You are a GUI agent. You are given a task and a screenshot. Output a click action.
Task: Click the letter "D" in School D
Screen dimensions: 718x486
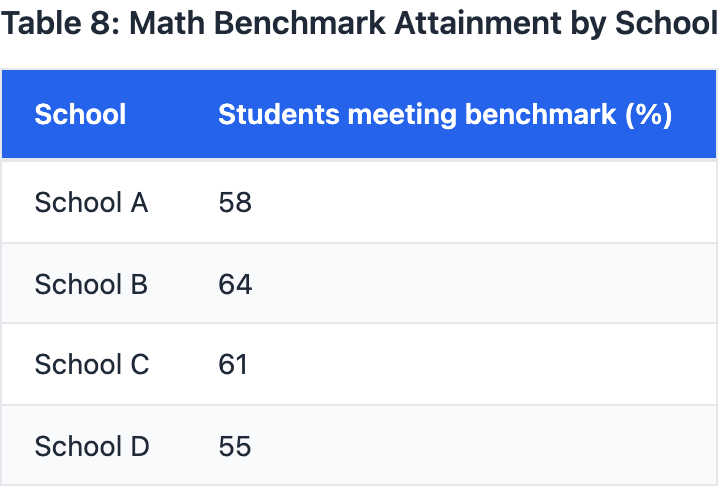139,446
